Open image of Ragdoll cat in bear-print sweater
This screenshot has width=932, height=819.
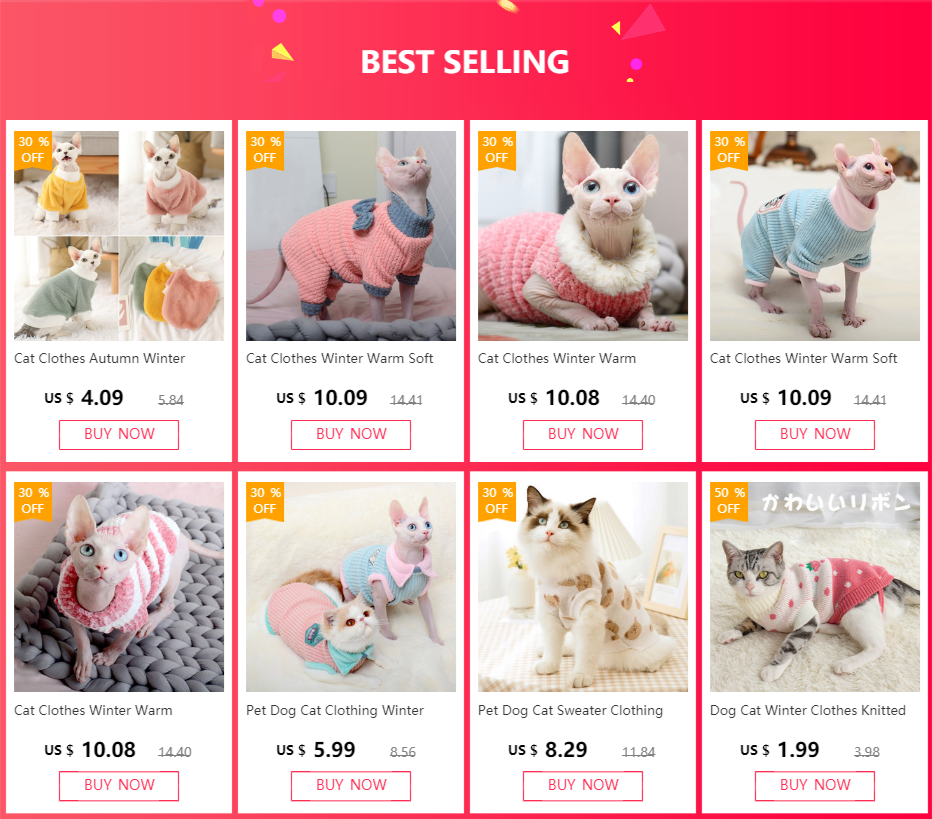582,587
